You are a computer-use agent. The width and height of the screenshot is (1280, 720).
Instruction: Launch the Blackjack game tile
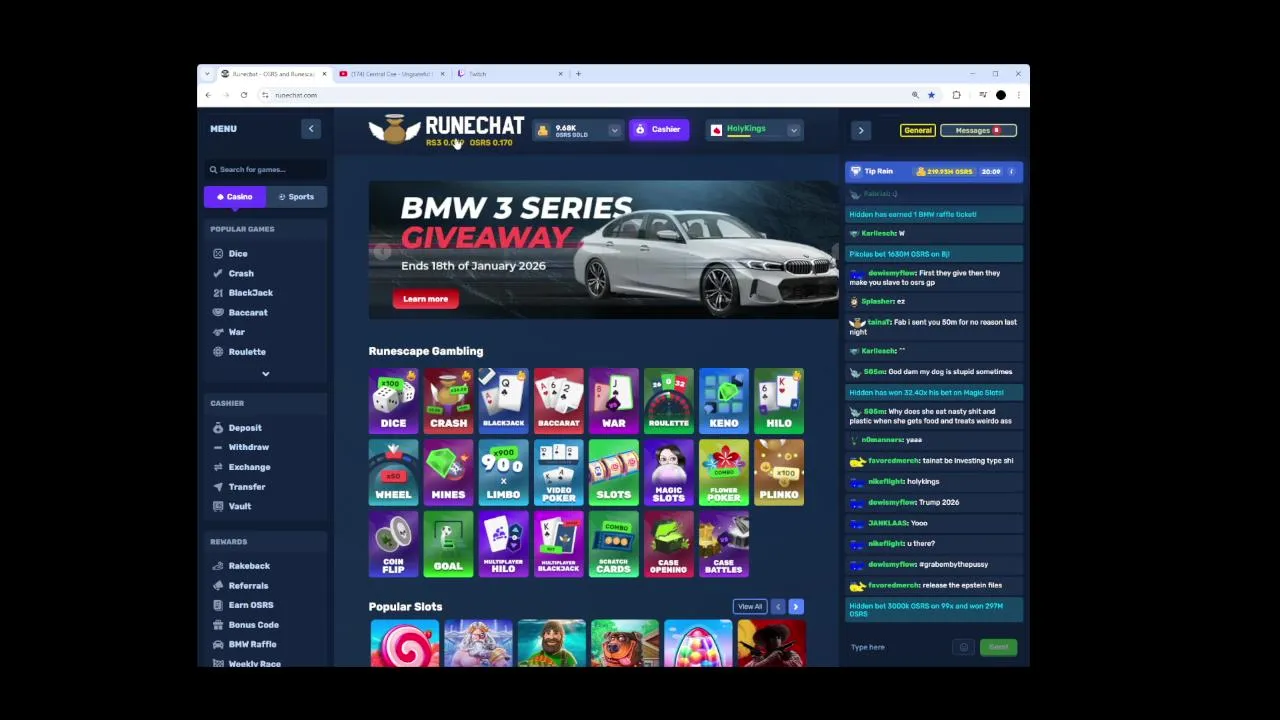click(503, 401)
